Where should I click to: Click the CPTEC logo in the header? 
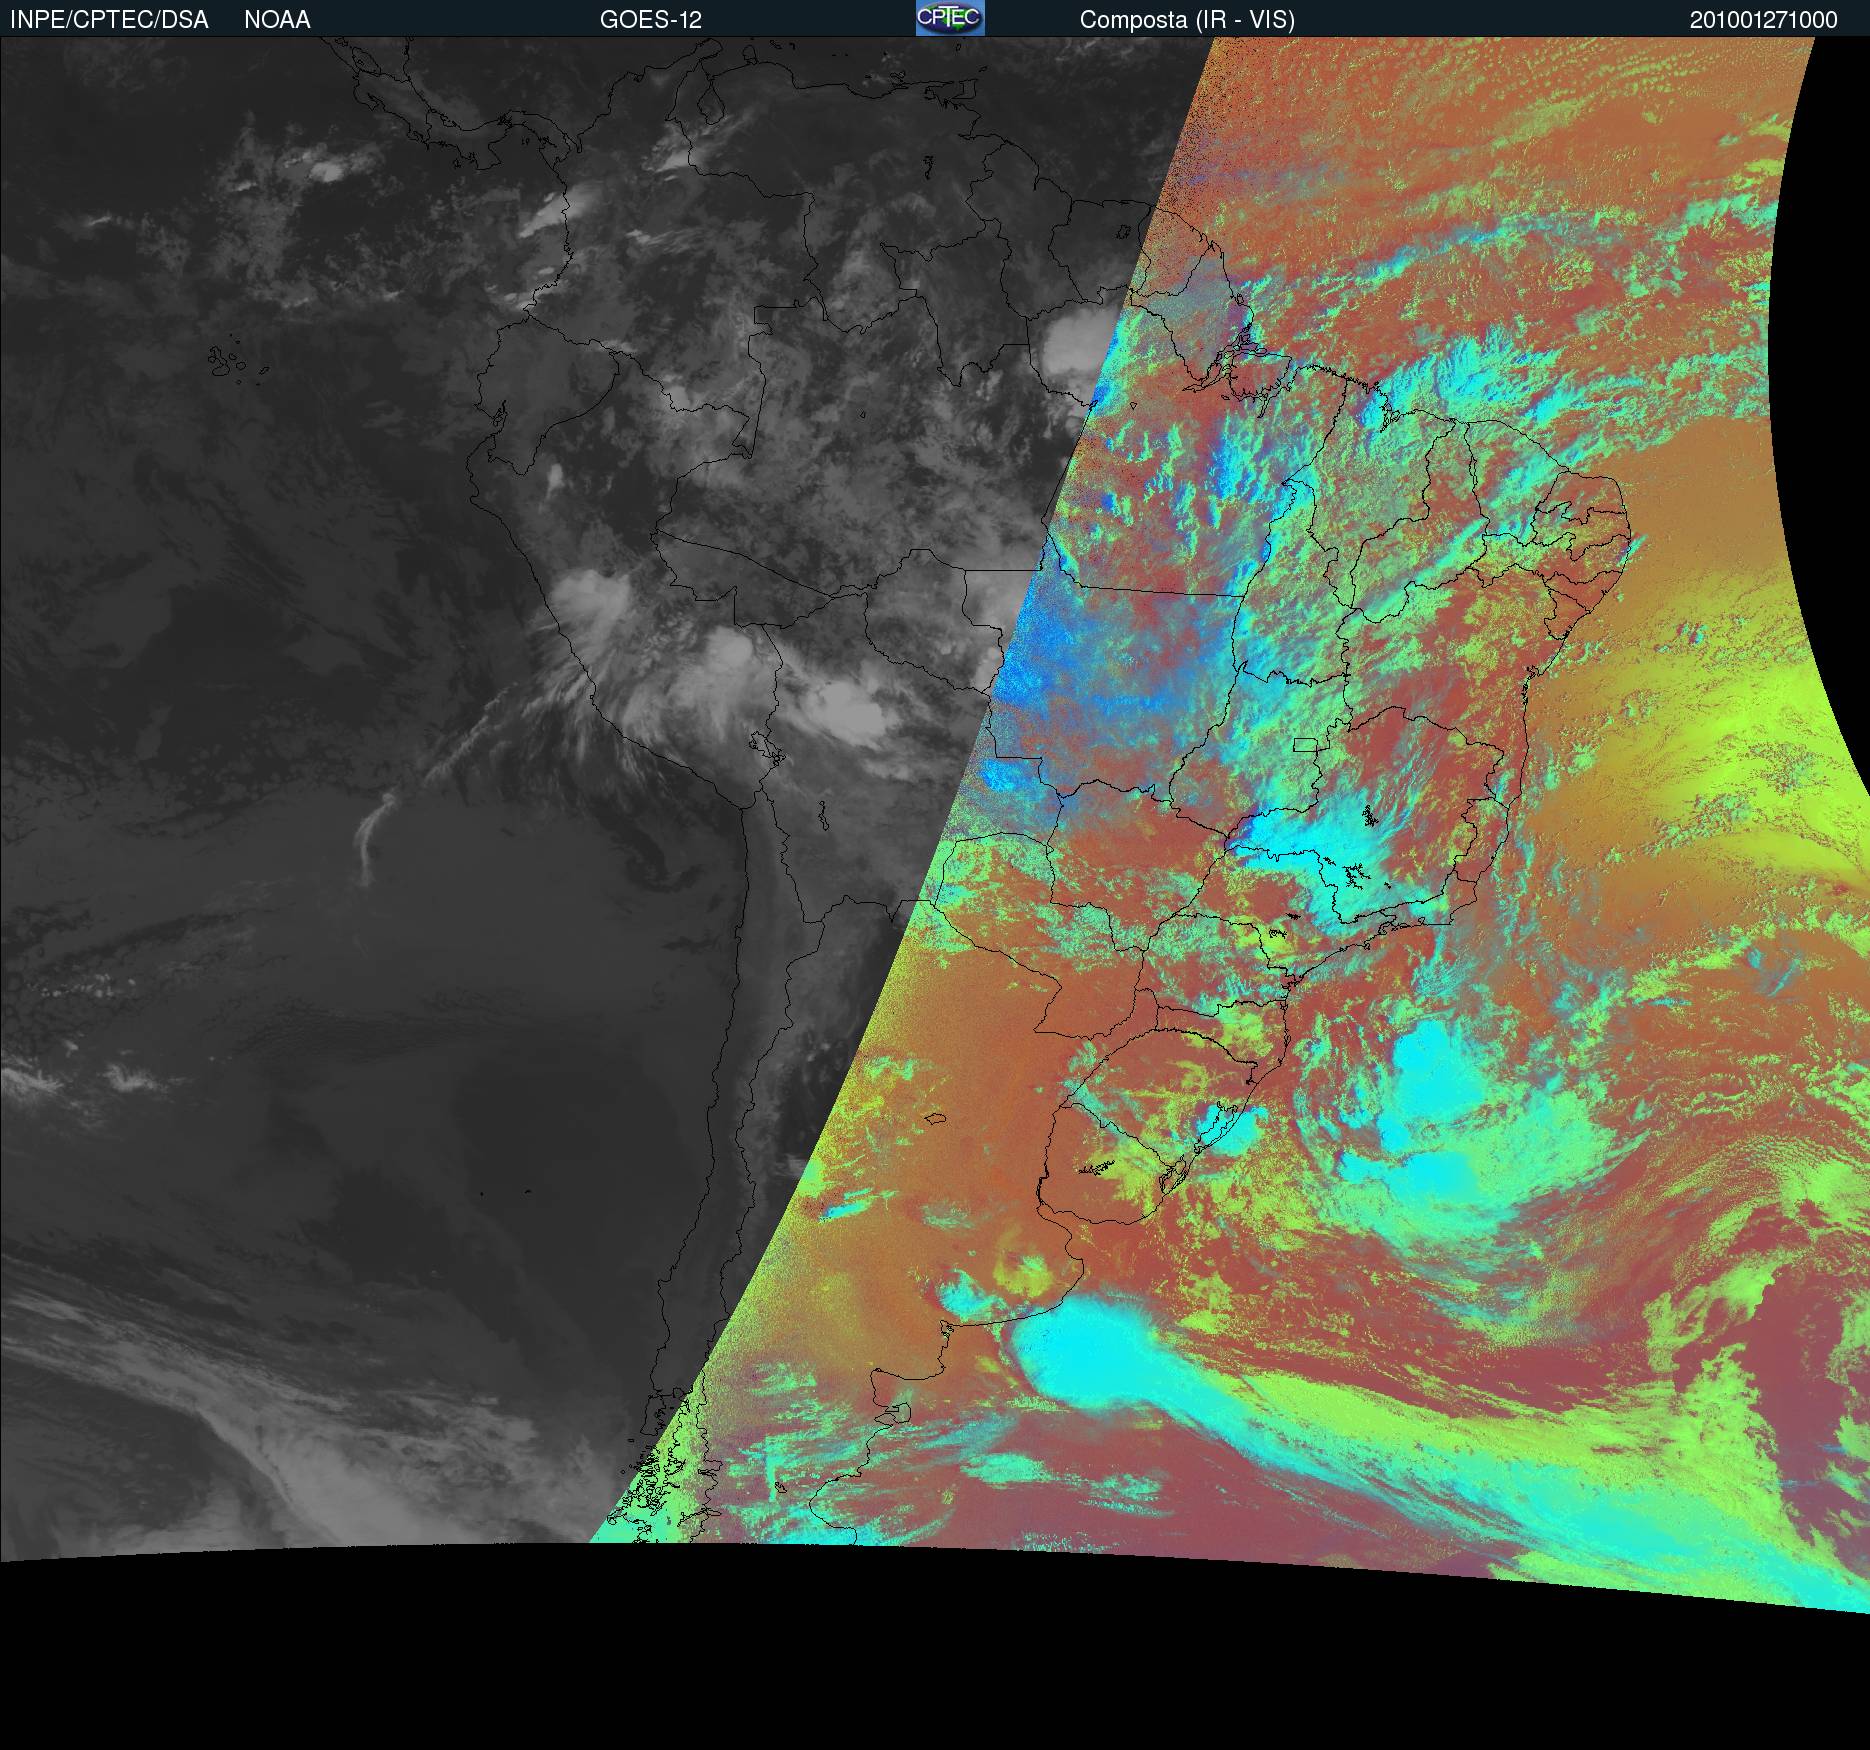pos(950,18)
